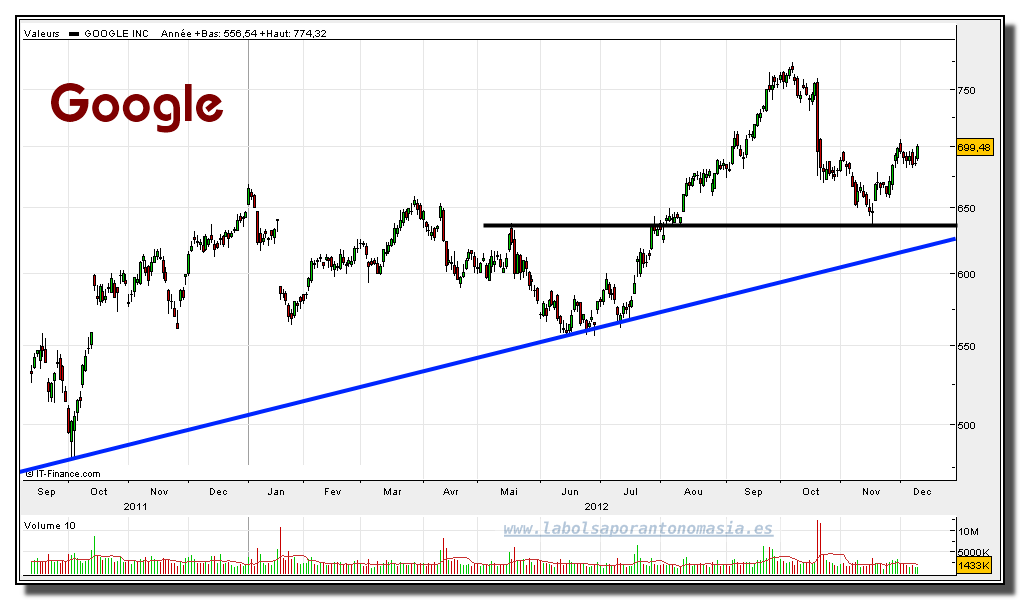
Task: Click the 2011 year label on time axis
Action: click(135, 506)
